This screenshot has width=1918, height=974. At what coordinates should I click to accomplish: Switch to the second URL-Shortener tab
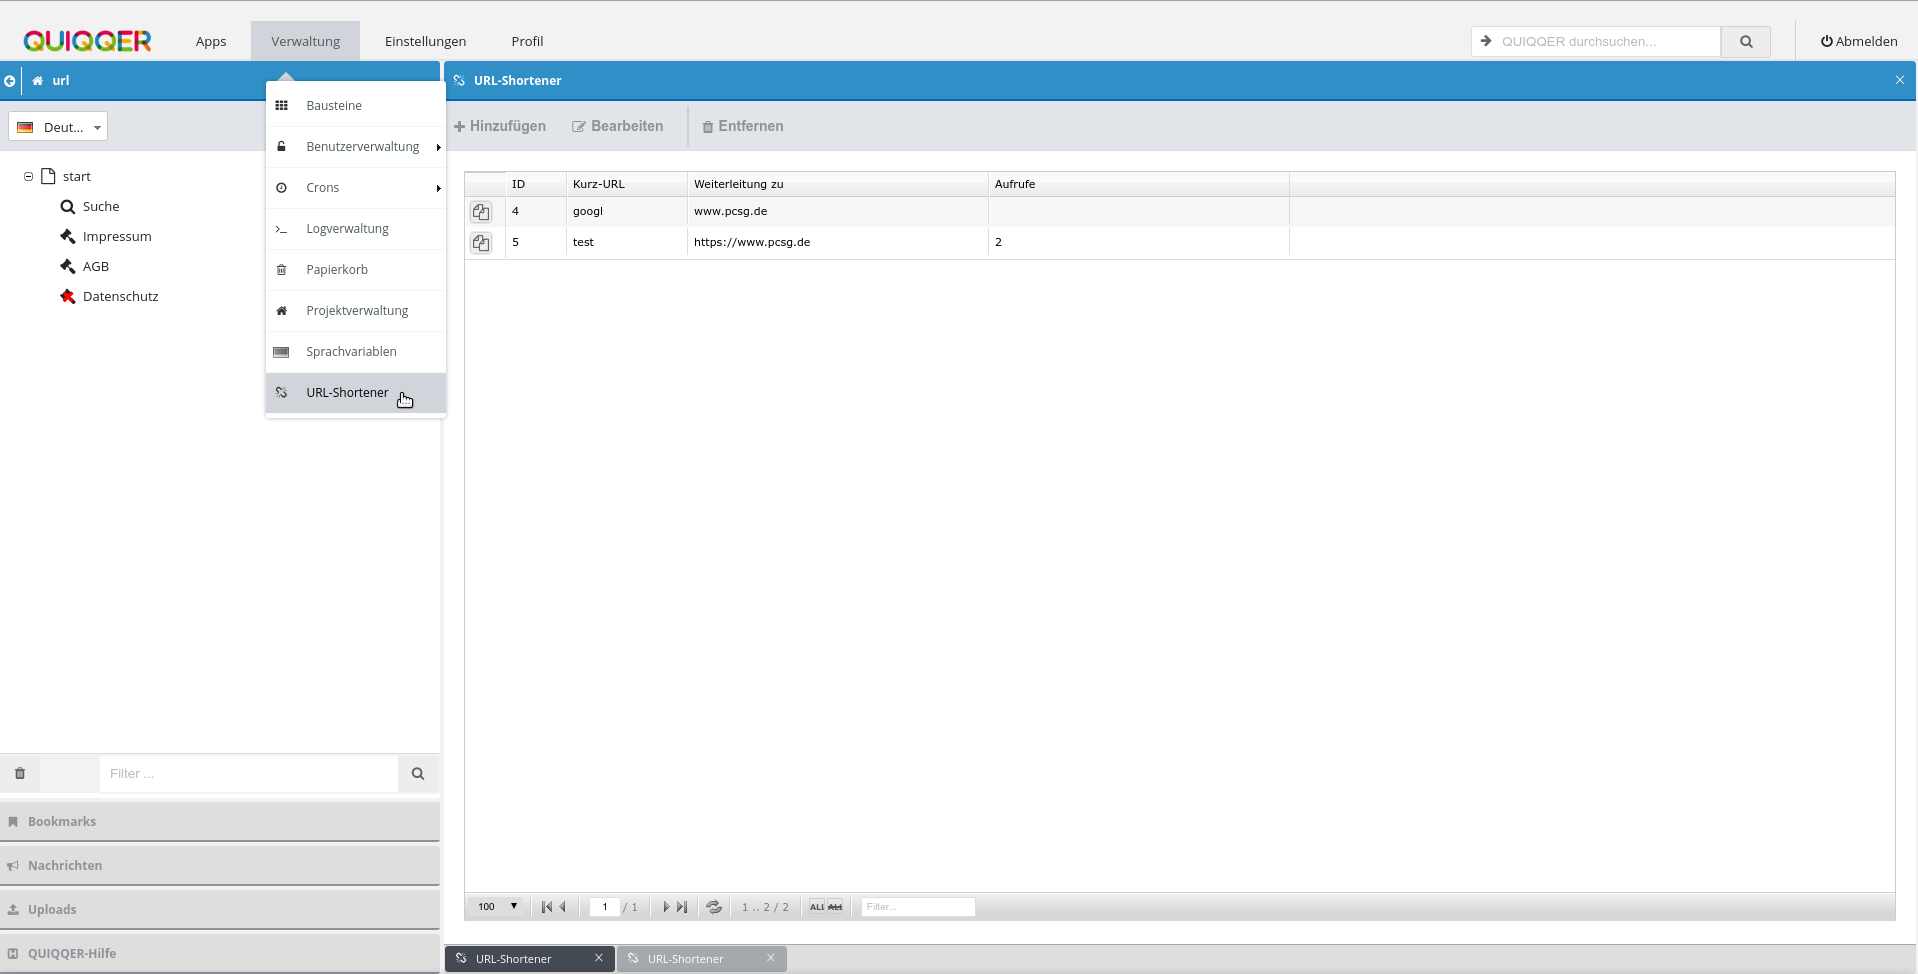point(686,959)
